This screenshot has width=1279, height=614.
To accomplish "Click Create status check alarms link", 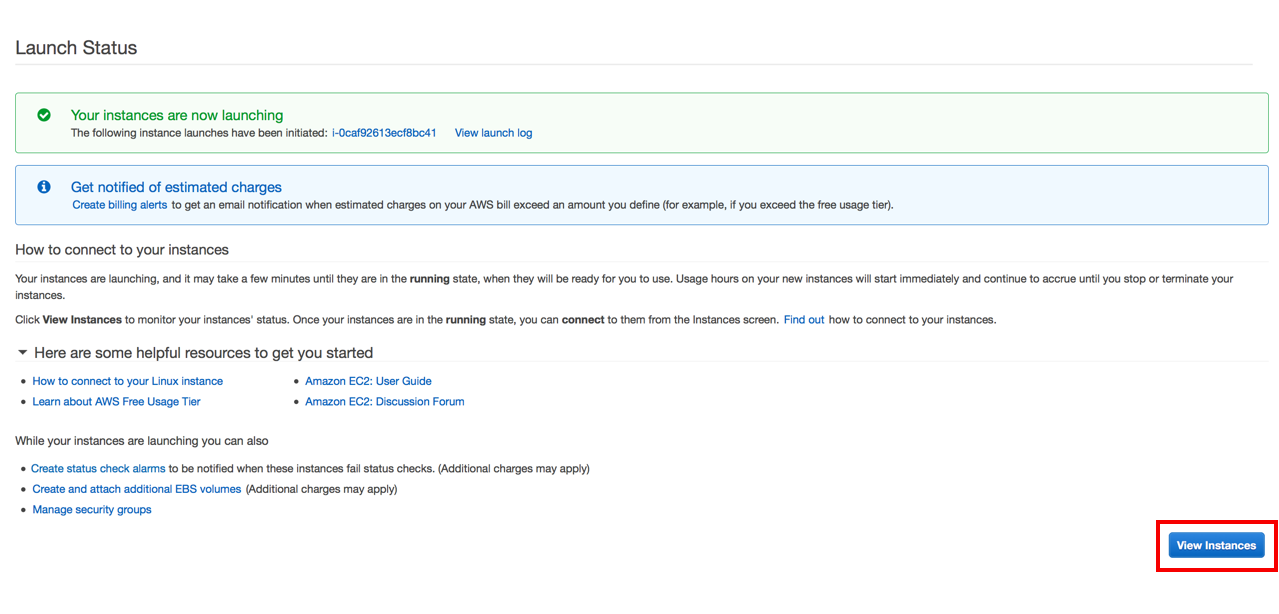I will pos(98,469).
